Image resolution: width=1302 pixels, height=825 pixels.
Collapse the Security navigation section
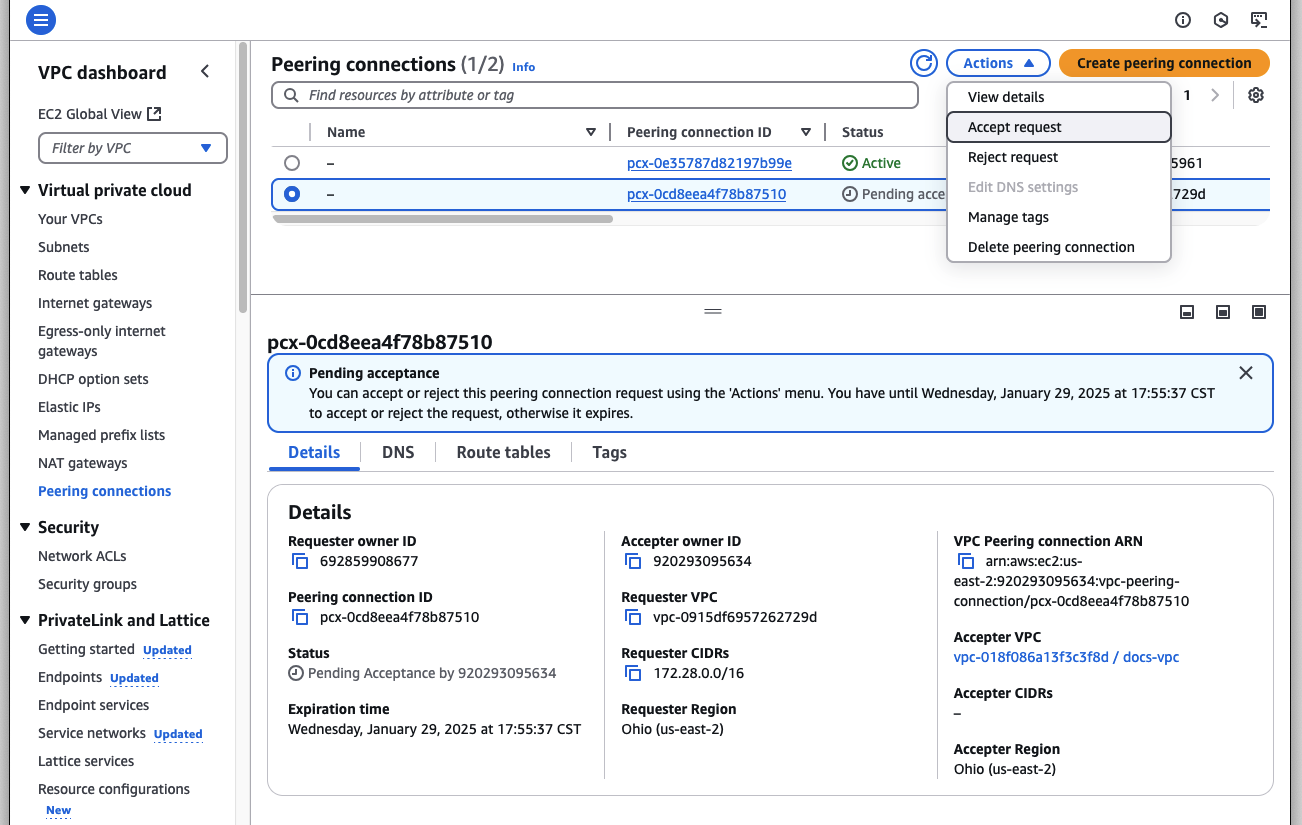click(25, 527)
